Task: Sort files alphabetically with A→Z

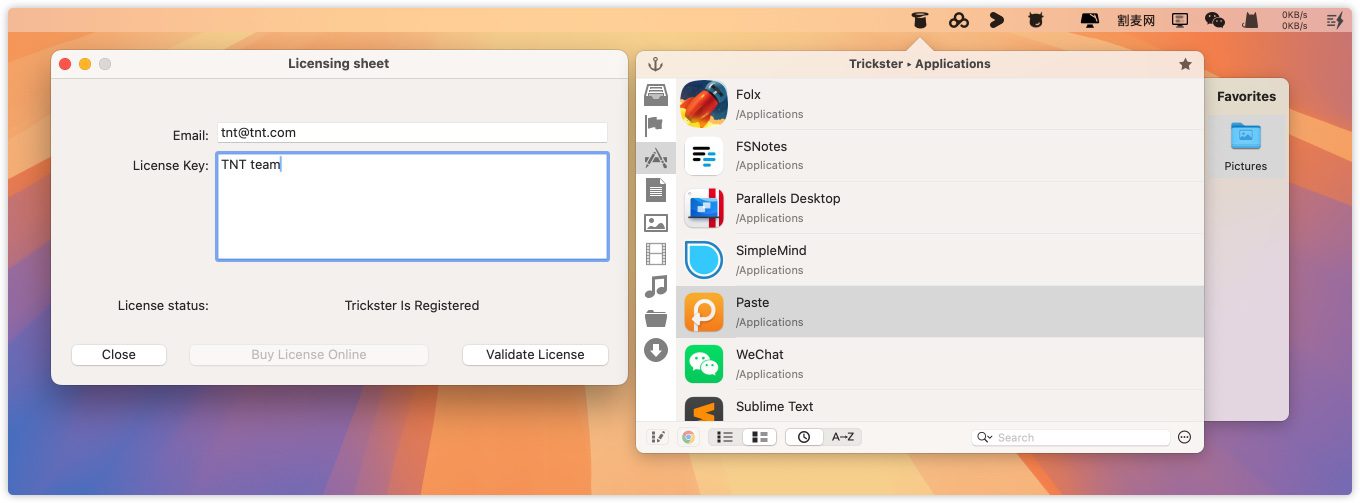Action: [x=842, y=437]
